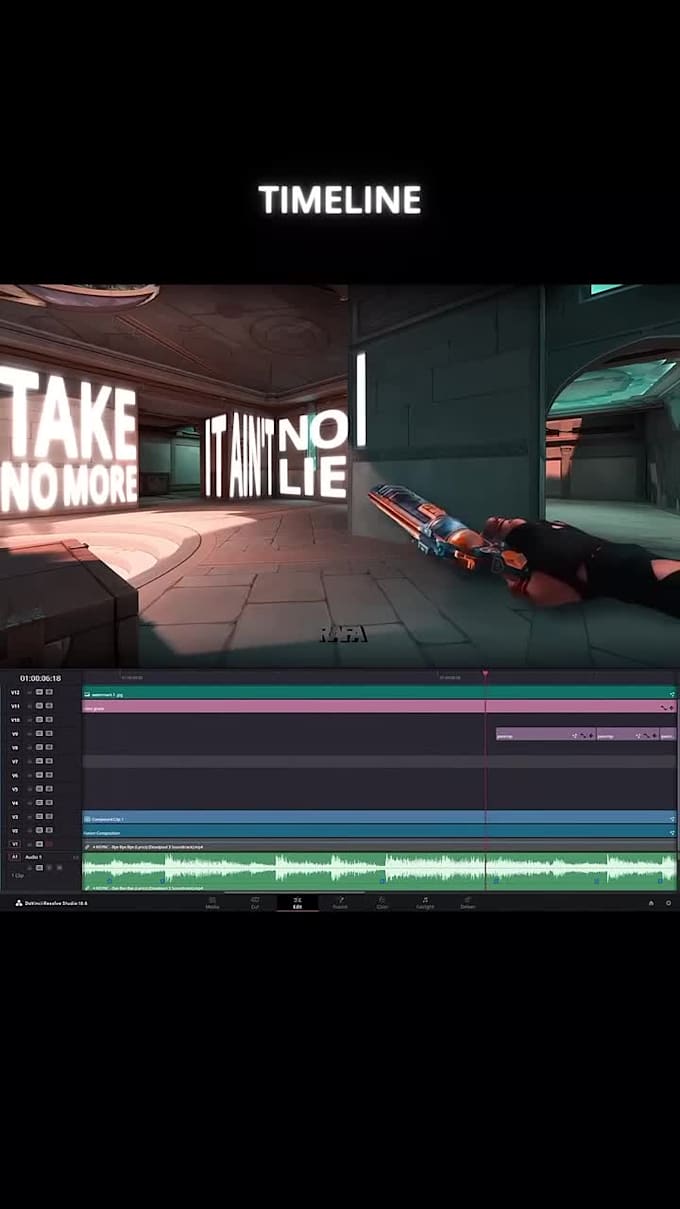
Task: Click the Home project manager icon
Action: point(651,903)
